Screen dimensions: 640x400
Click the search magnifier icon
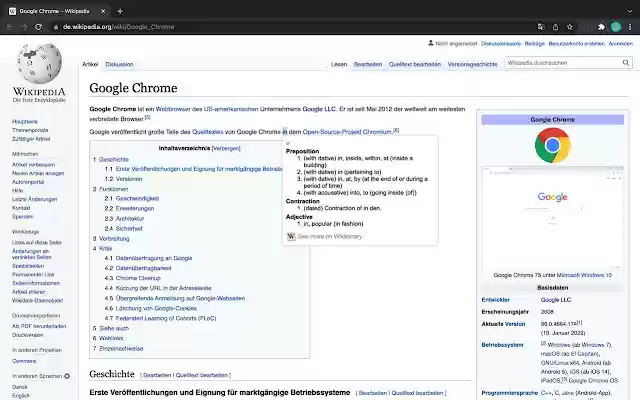pyautogui.click(x=625, y=63)
